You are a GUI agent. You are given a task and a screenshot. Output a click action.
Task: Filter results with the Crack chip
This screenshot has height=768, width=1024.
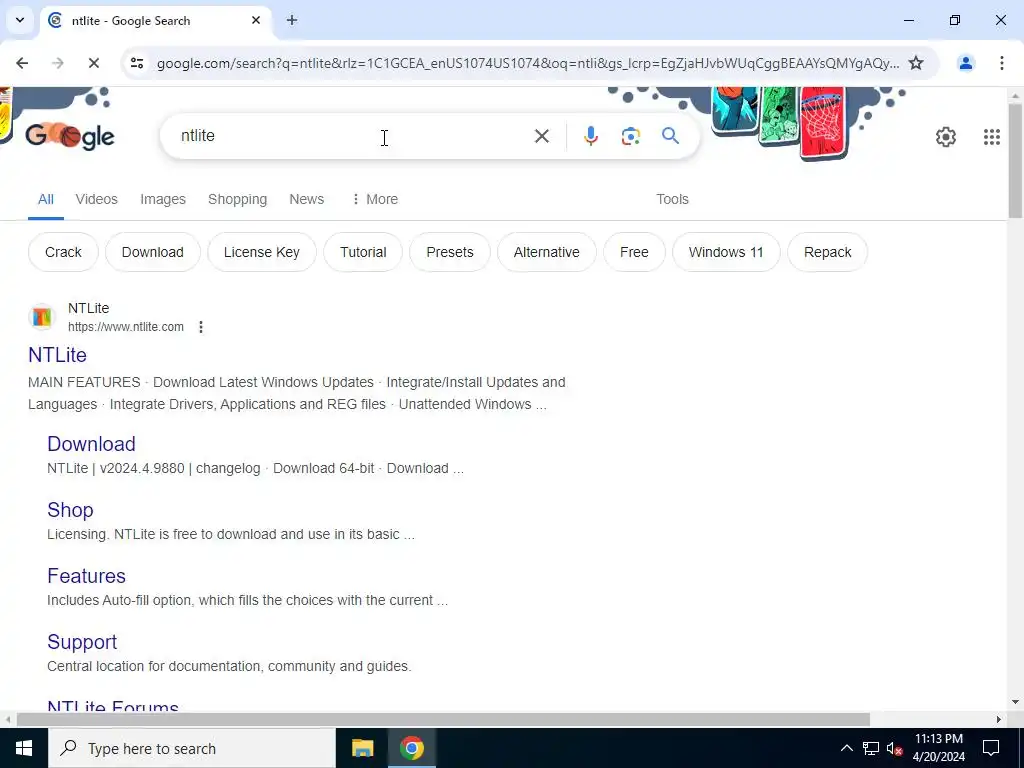pos(63,252)
